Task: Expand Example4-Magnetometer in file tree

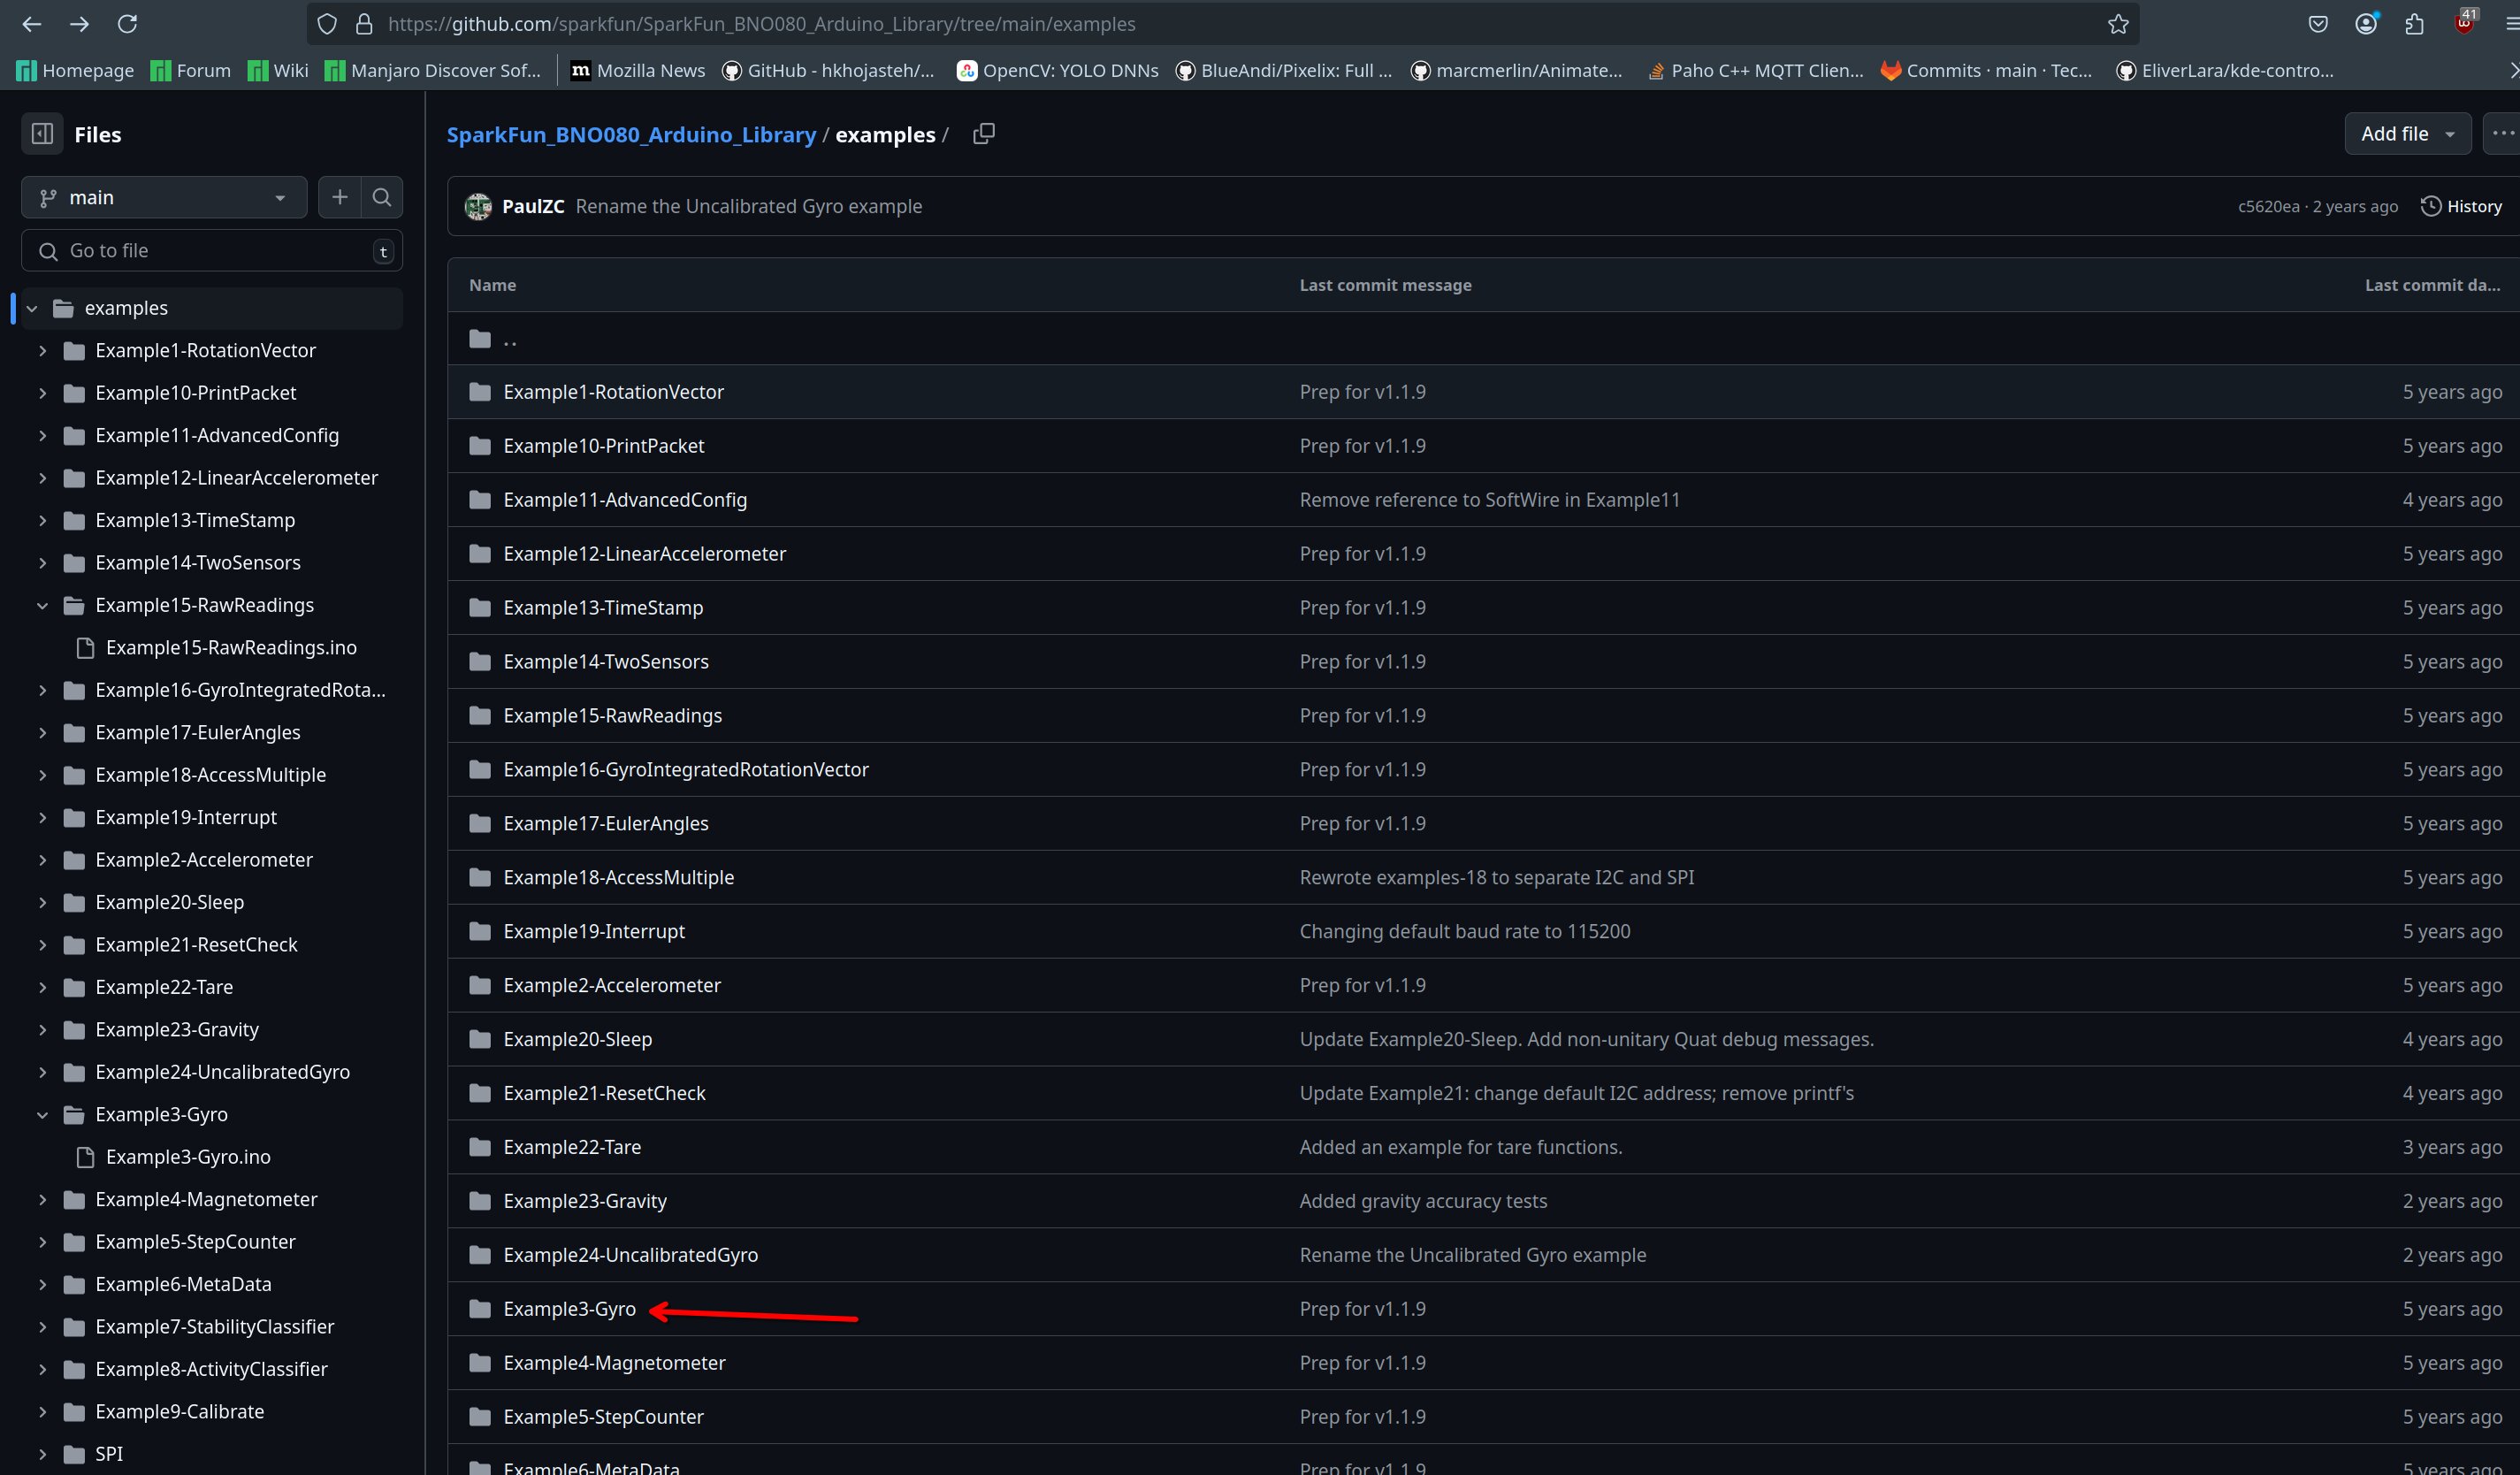Action: (x=42, y=1199)
